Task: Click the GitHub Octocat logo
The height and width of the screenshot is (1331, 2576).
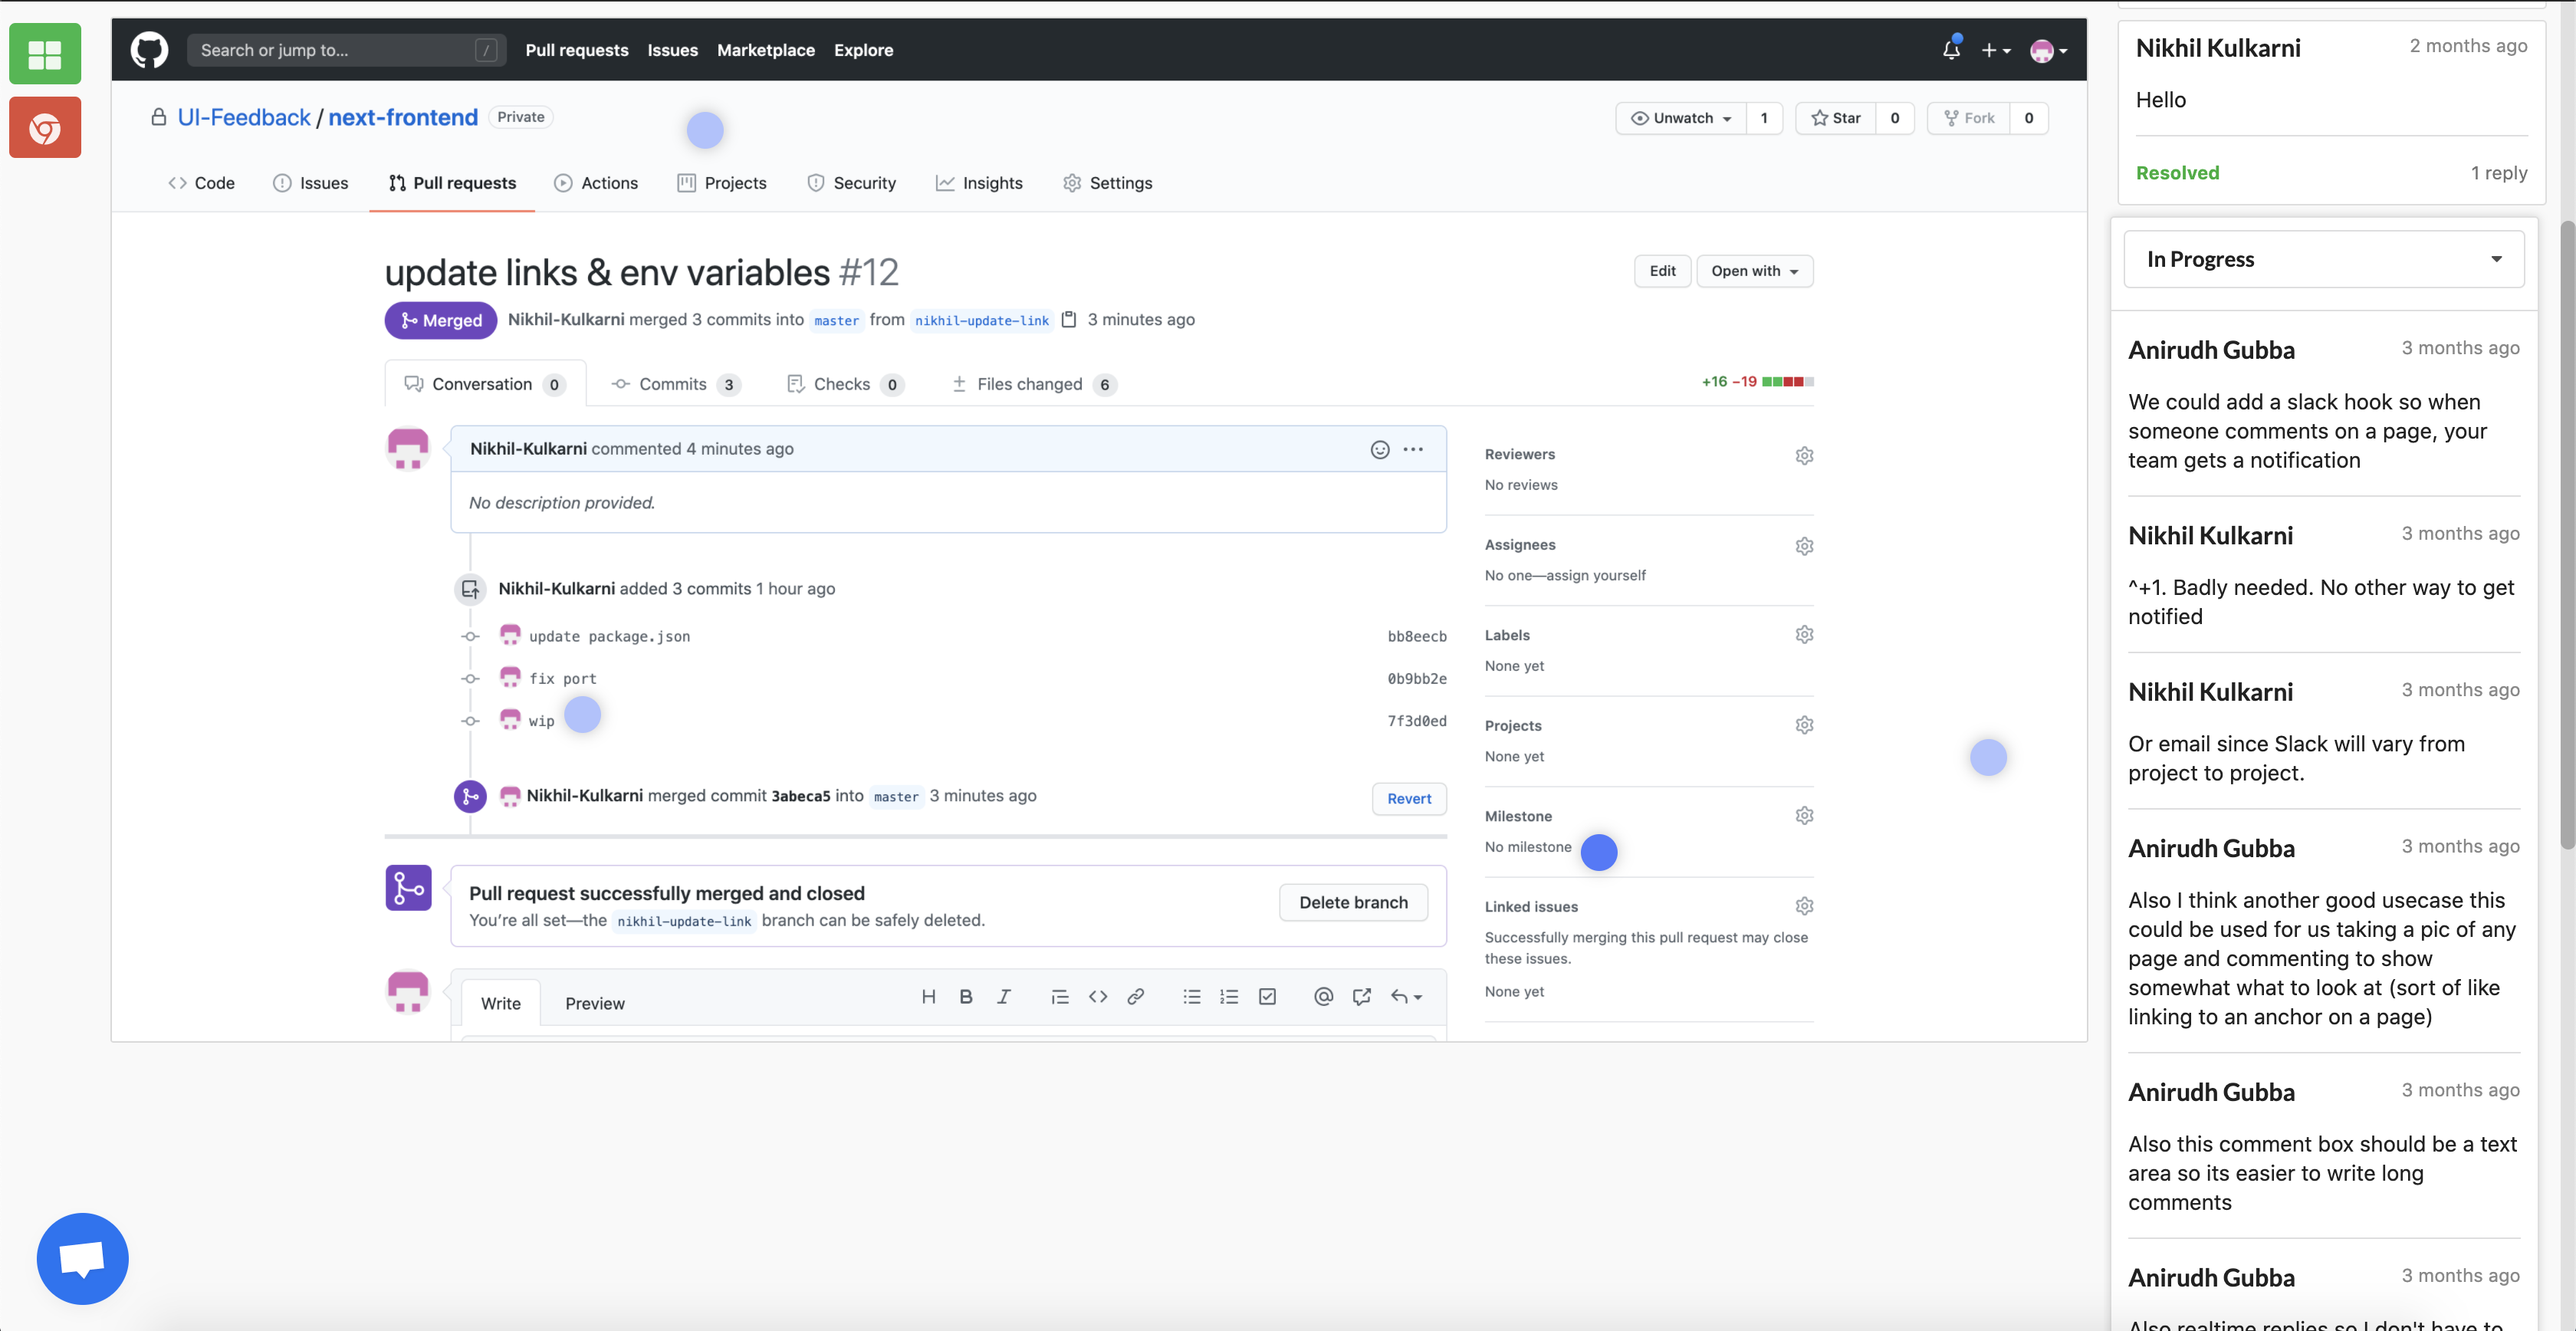Action: 149,50
